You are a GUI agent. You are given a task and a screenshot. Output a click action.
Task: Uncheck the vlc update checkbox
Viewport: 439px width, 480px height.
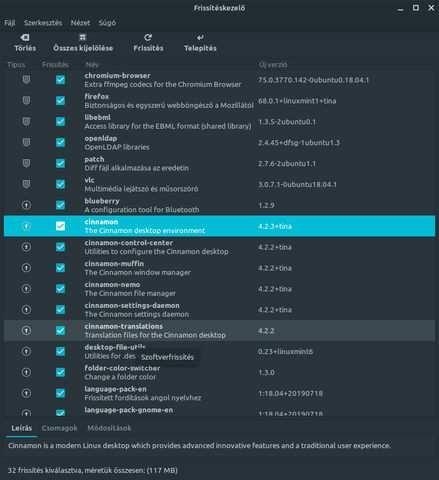click(60, 184)
